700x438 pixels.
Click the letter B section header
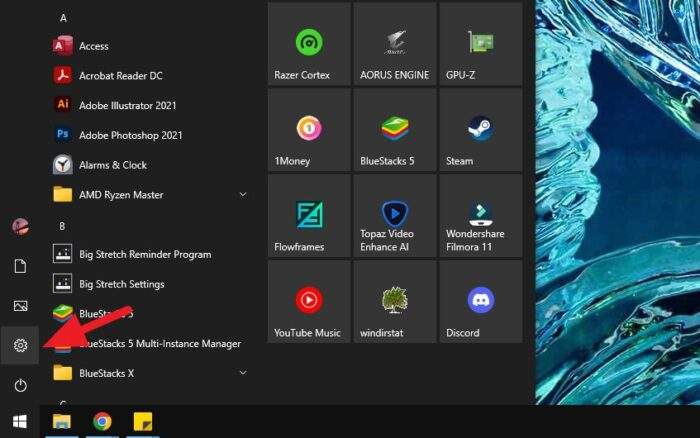62,226
